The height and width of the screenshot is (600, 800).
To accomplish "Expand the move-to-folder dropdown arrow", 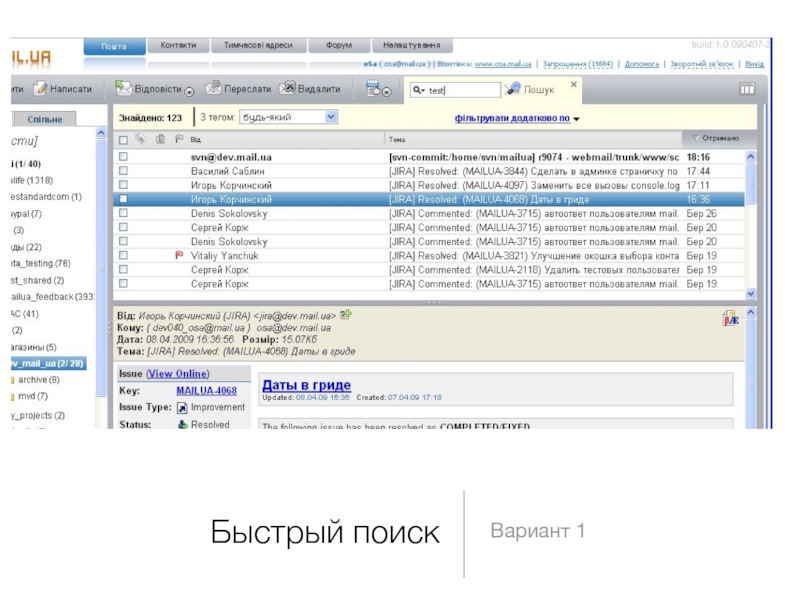I will point(387,92).
